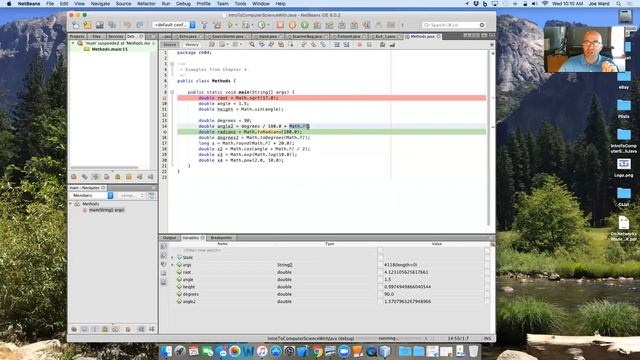Click the eBay folder on desktop
This screenshot has height=360, width=640.
tap(624, 80)
